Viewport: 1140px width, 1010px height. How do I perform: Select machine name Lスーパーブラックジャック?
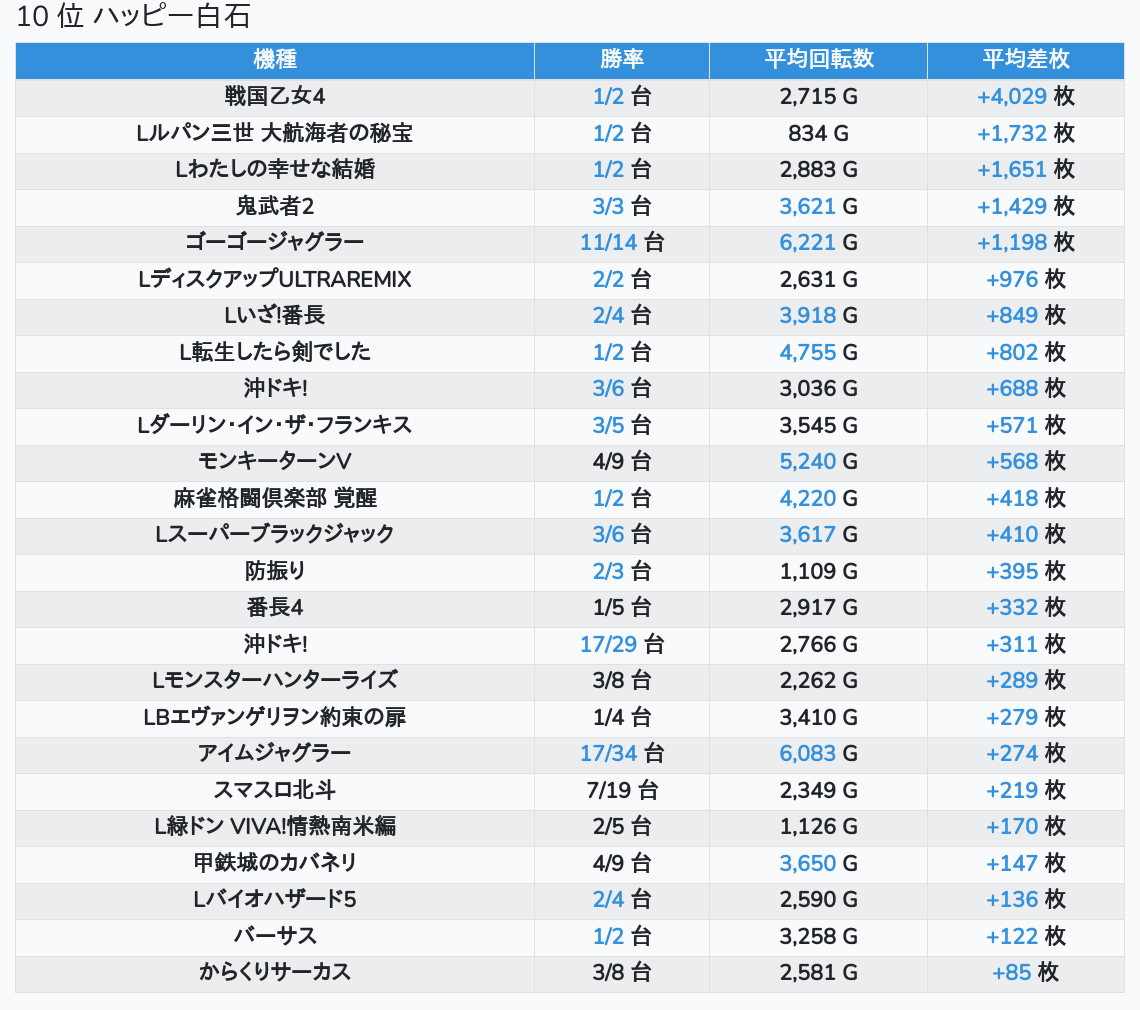[275, 534]
